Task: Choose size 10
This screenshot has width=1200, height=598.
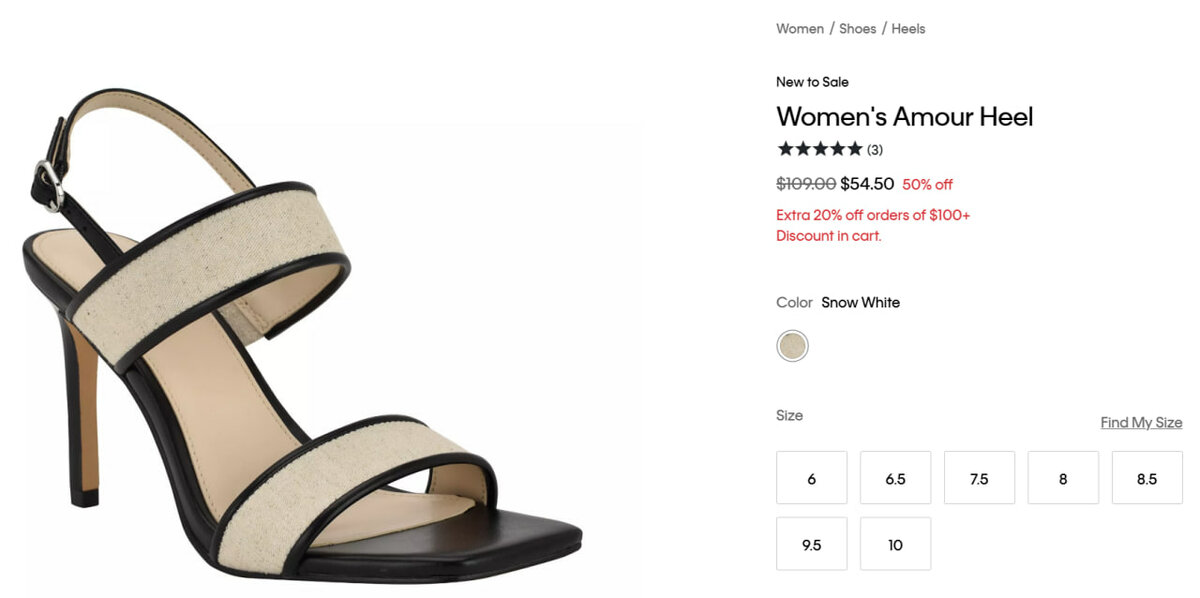Action: point(895,544)
